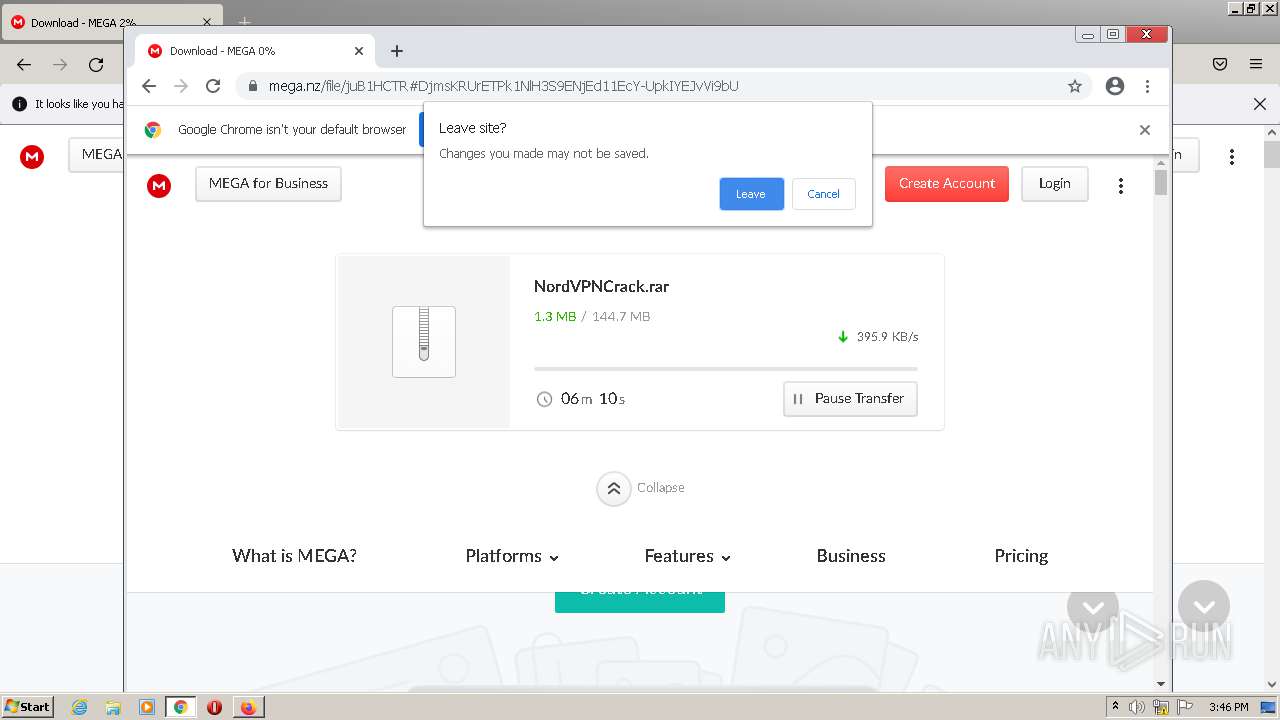
Task: Click the mega.nz address bar
Action: pyautogui.click(x=650, y=86)
